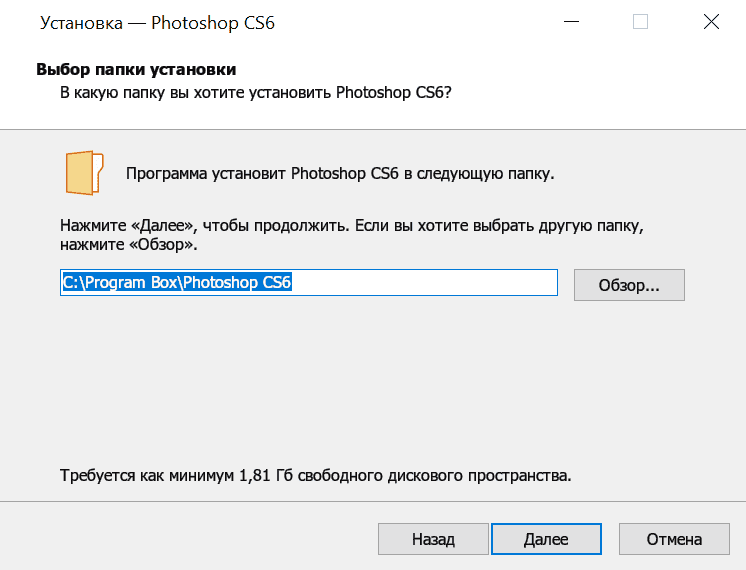Minimize the installer window

pos(571,22)
